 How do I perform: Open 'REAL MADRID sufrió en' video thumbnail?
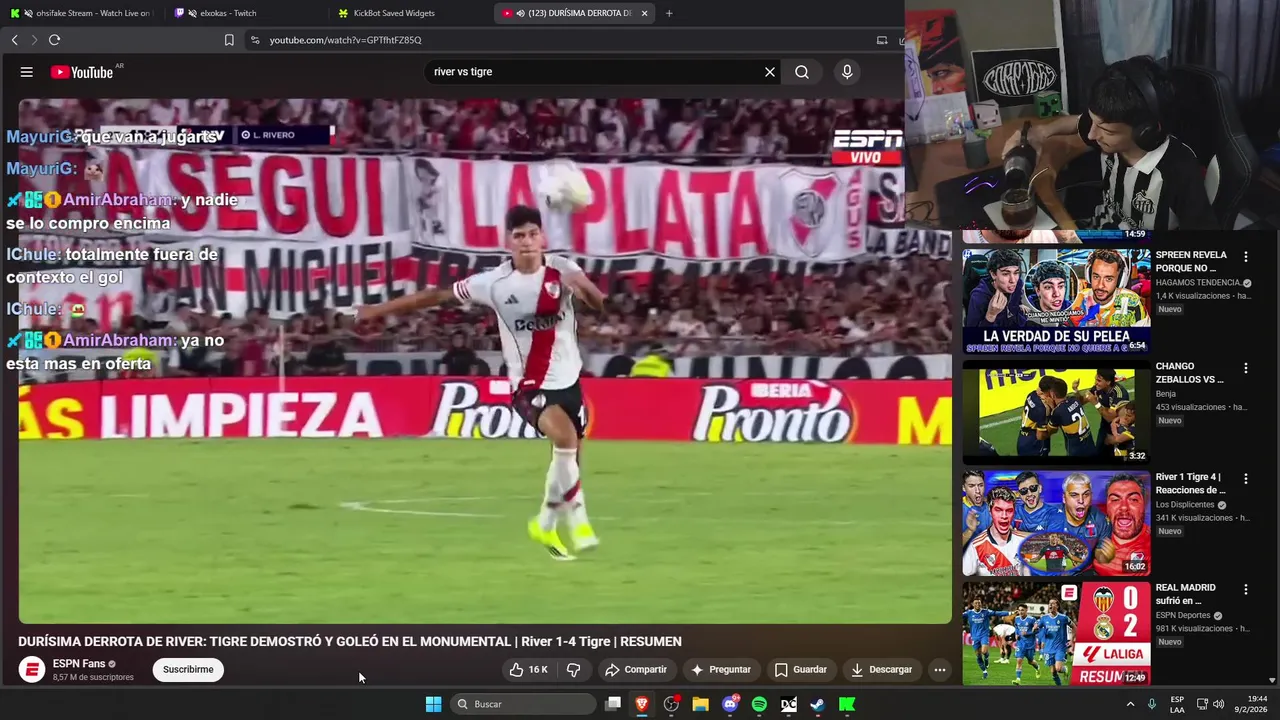(1056, 633)
